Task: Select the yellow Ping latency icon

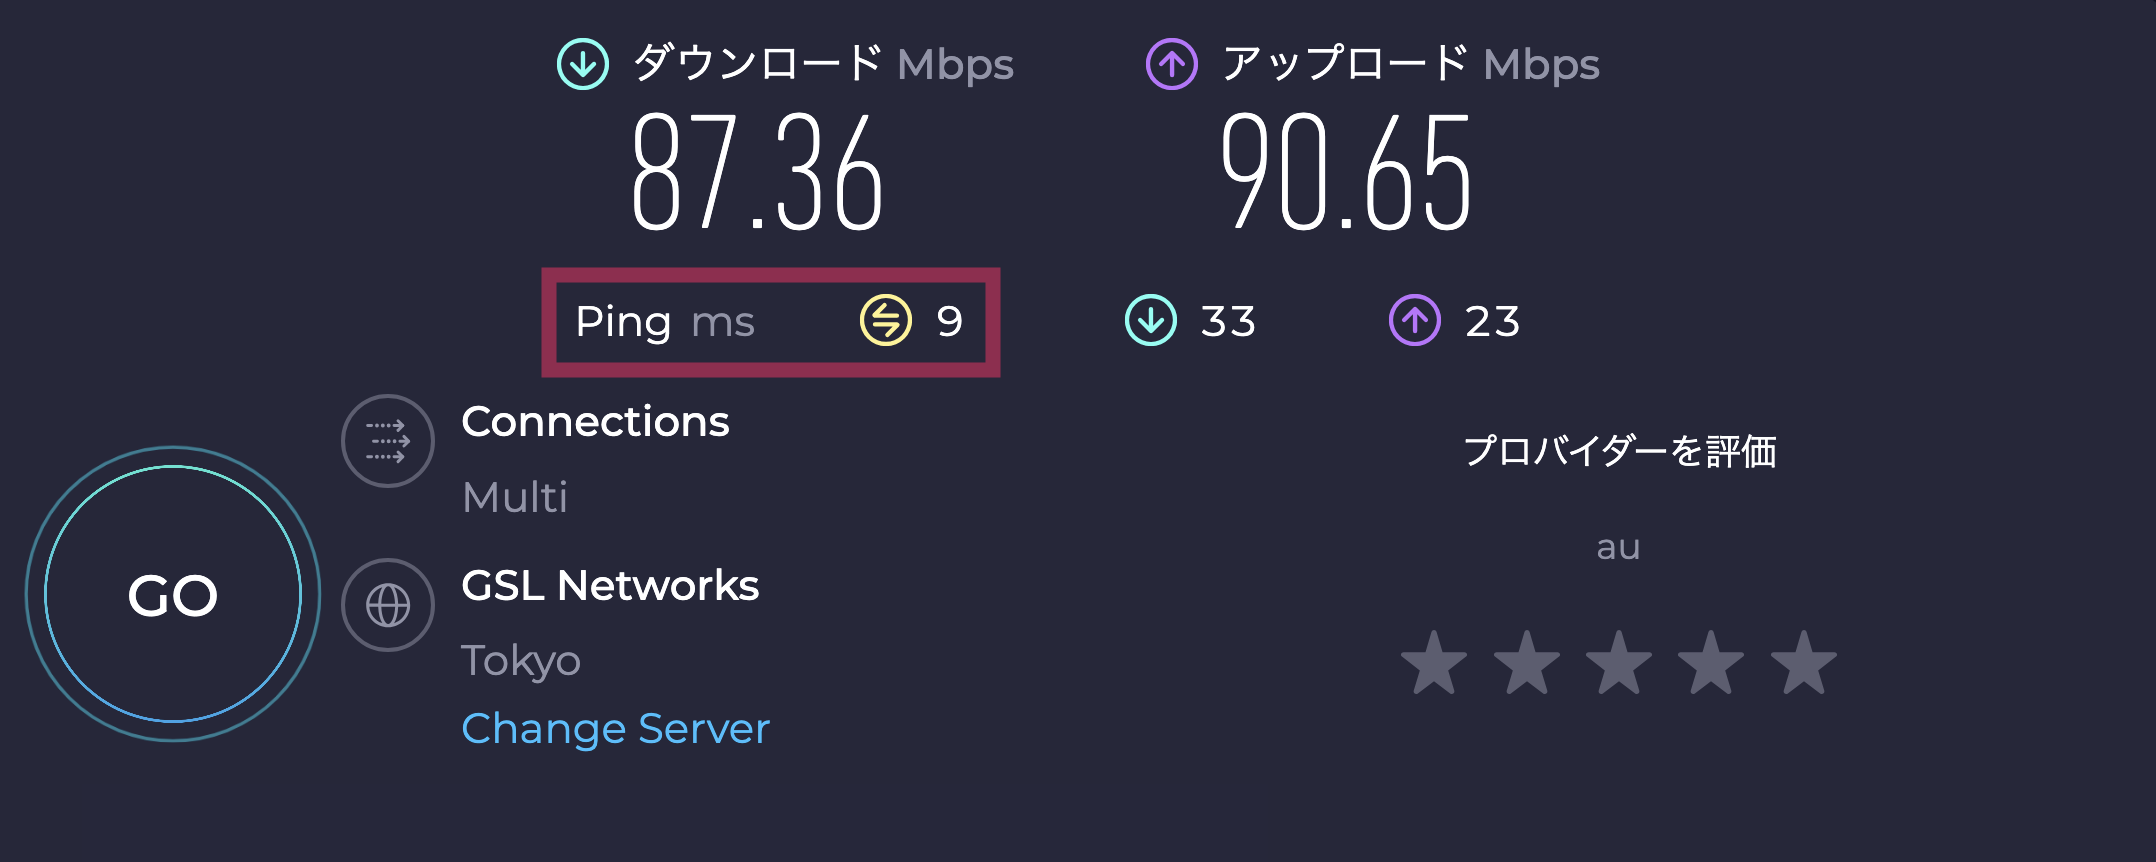Action: point(884,321)
